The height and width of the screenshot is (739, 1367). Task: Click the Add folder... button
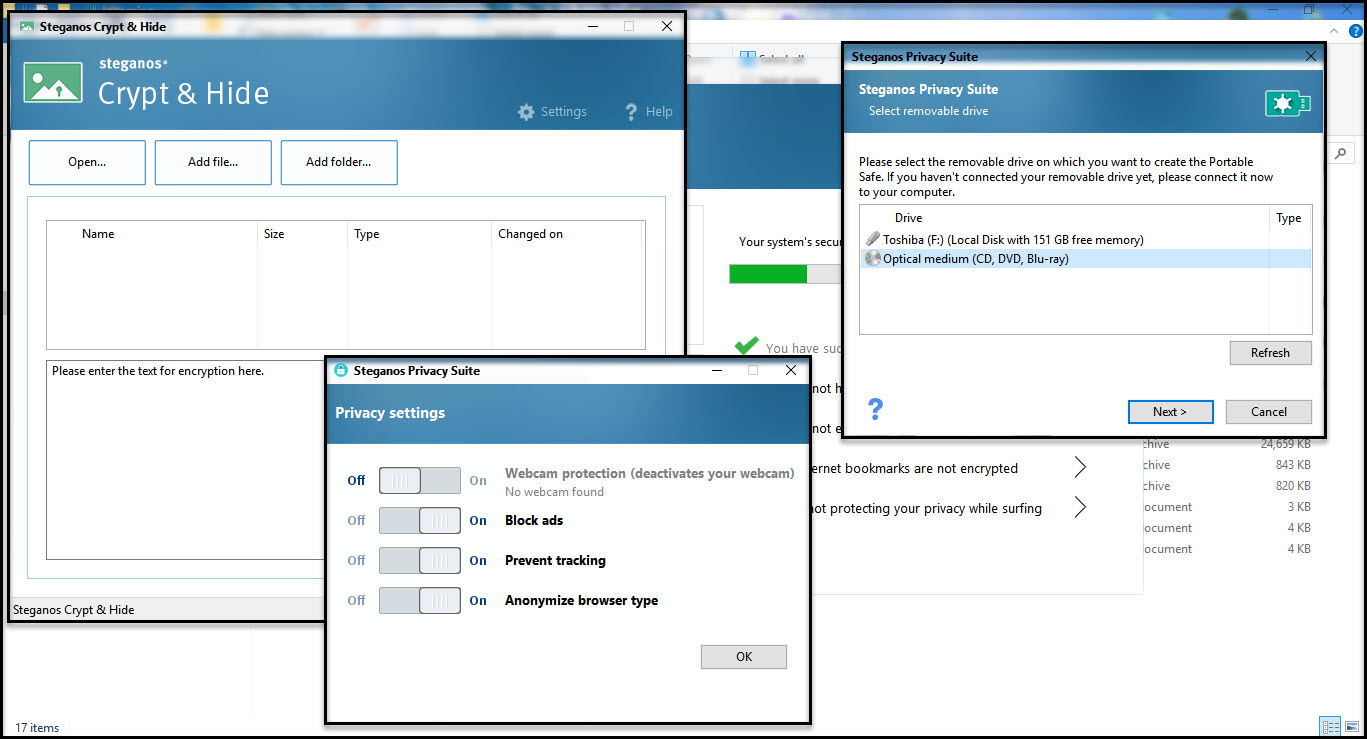[x=339, y=162]
